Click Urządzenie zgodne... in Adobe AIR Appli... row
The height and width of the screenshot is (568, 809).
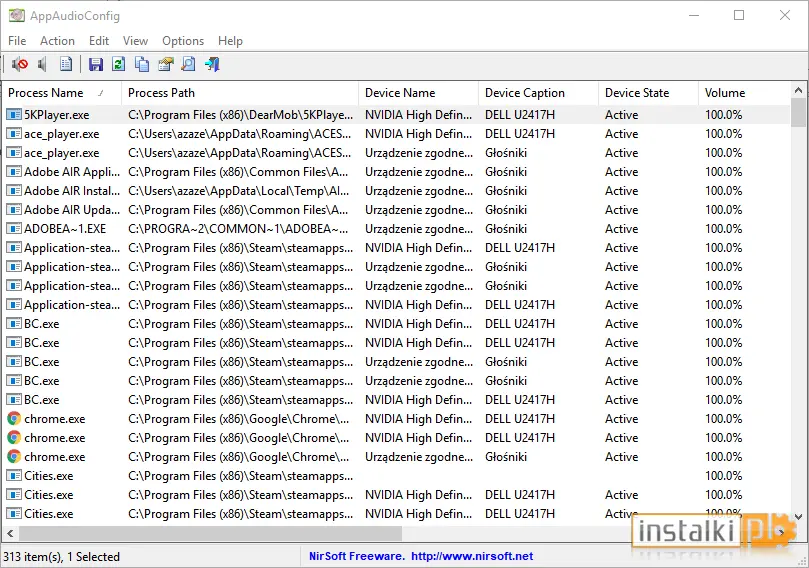click(x=419, y=172)
